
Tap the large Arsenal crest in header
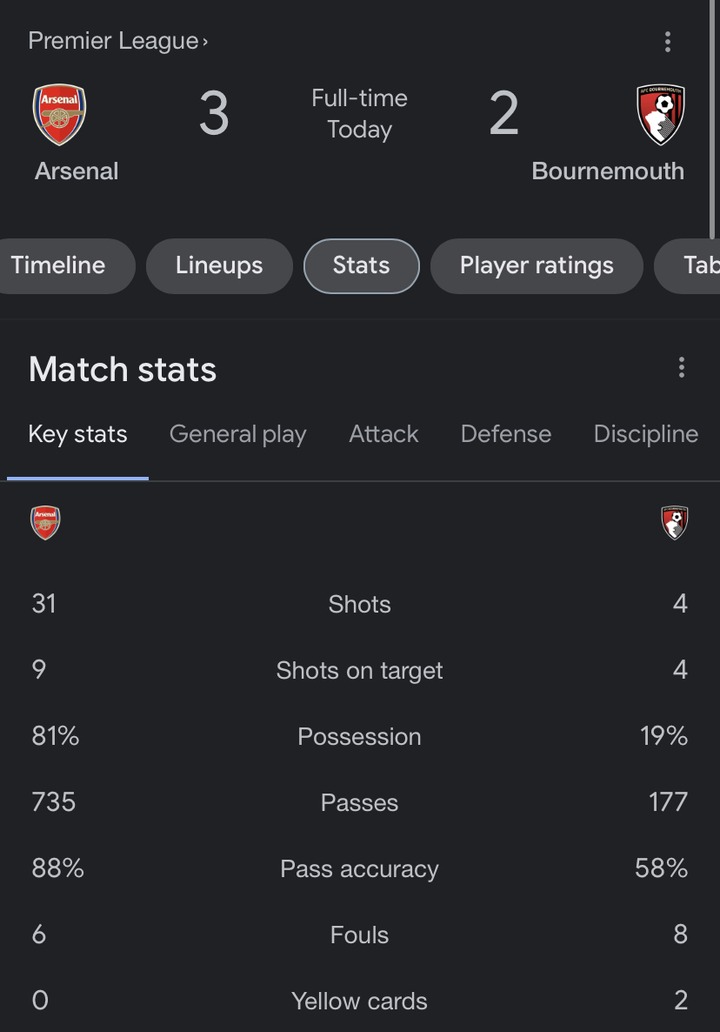[x=59, y=114]
